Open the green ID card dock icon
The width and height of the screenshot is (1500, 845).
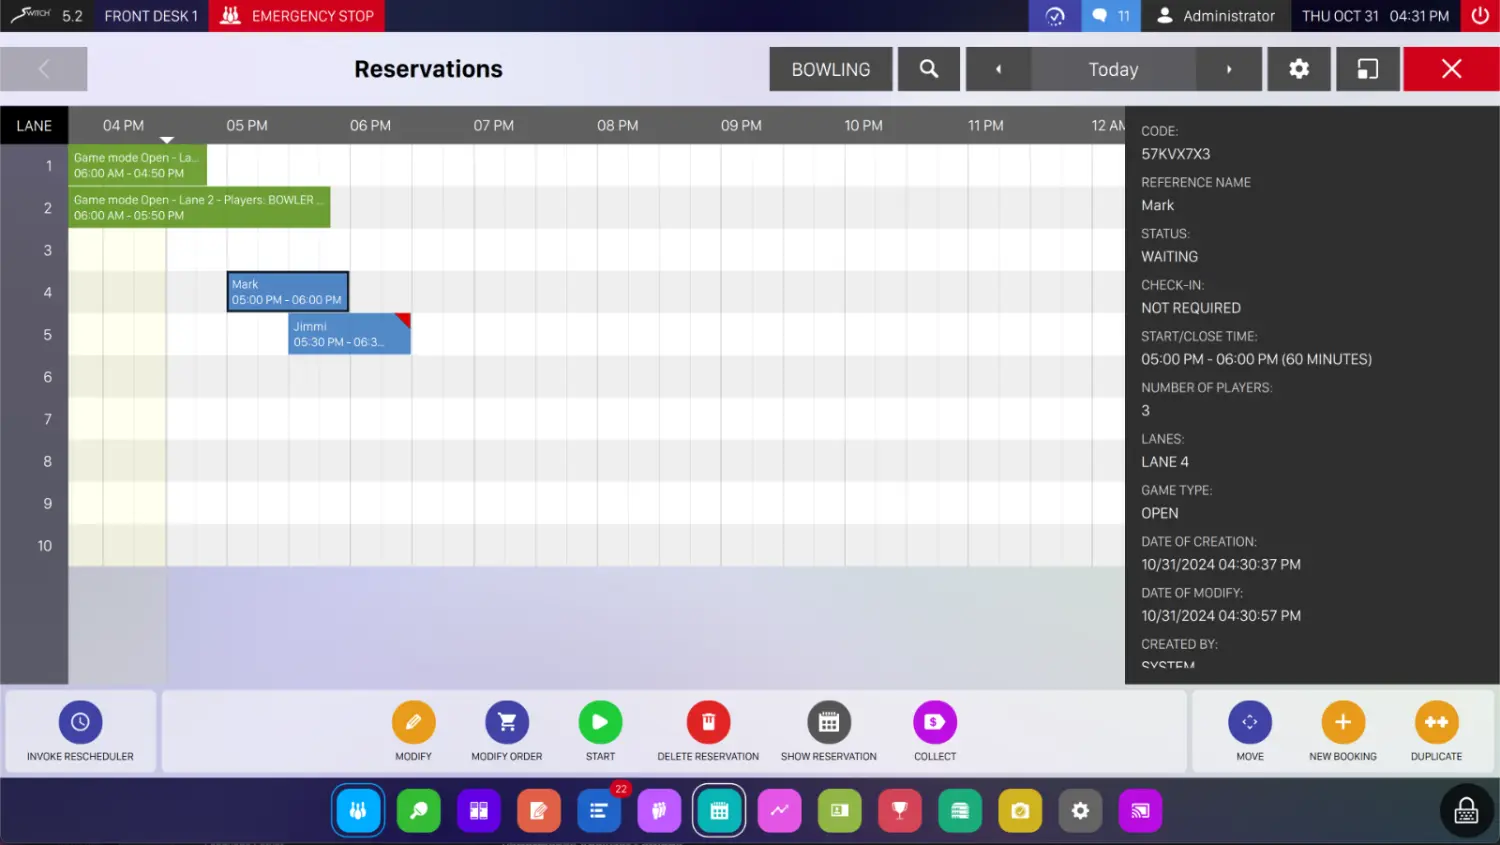coord(840,811)
